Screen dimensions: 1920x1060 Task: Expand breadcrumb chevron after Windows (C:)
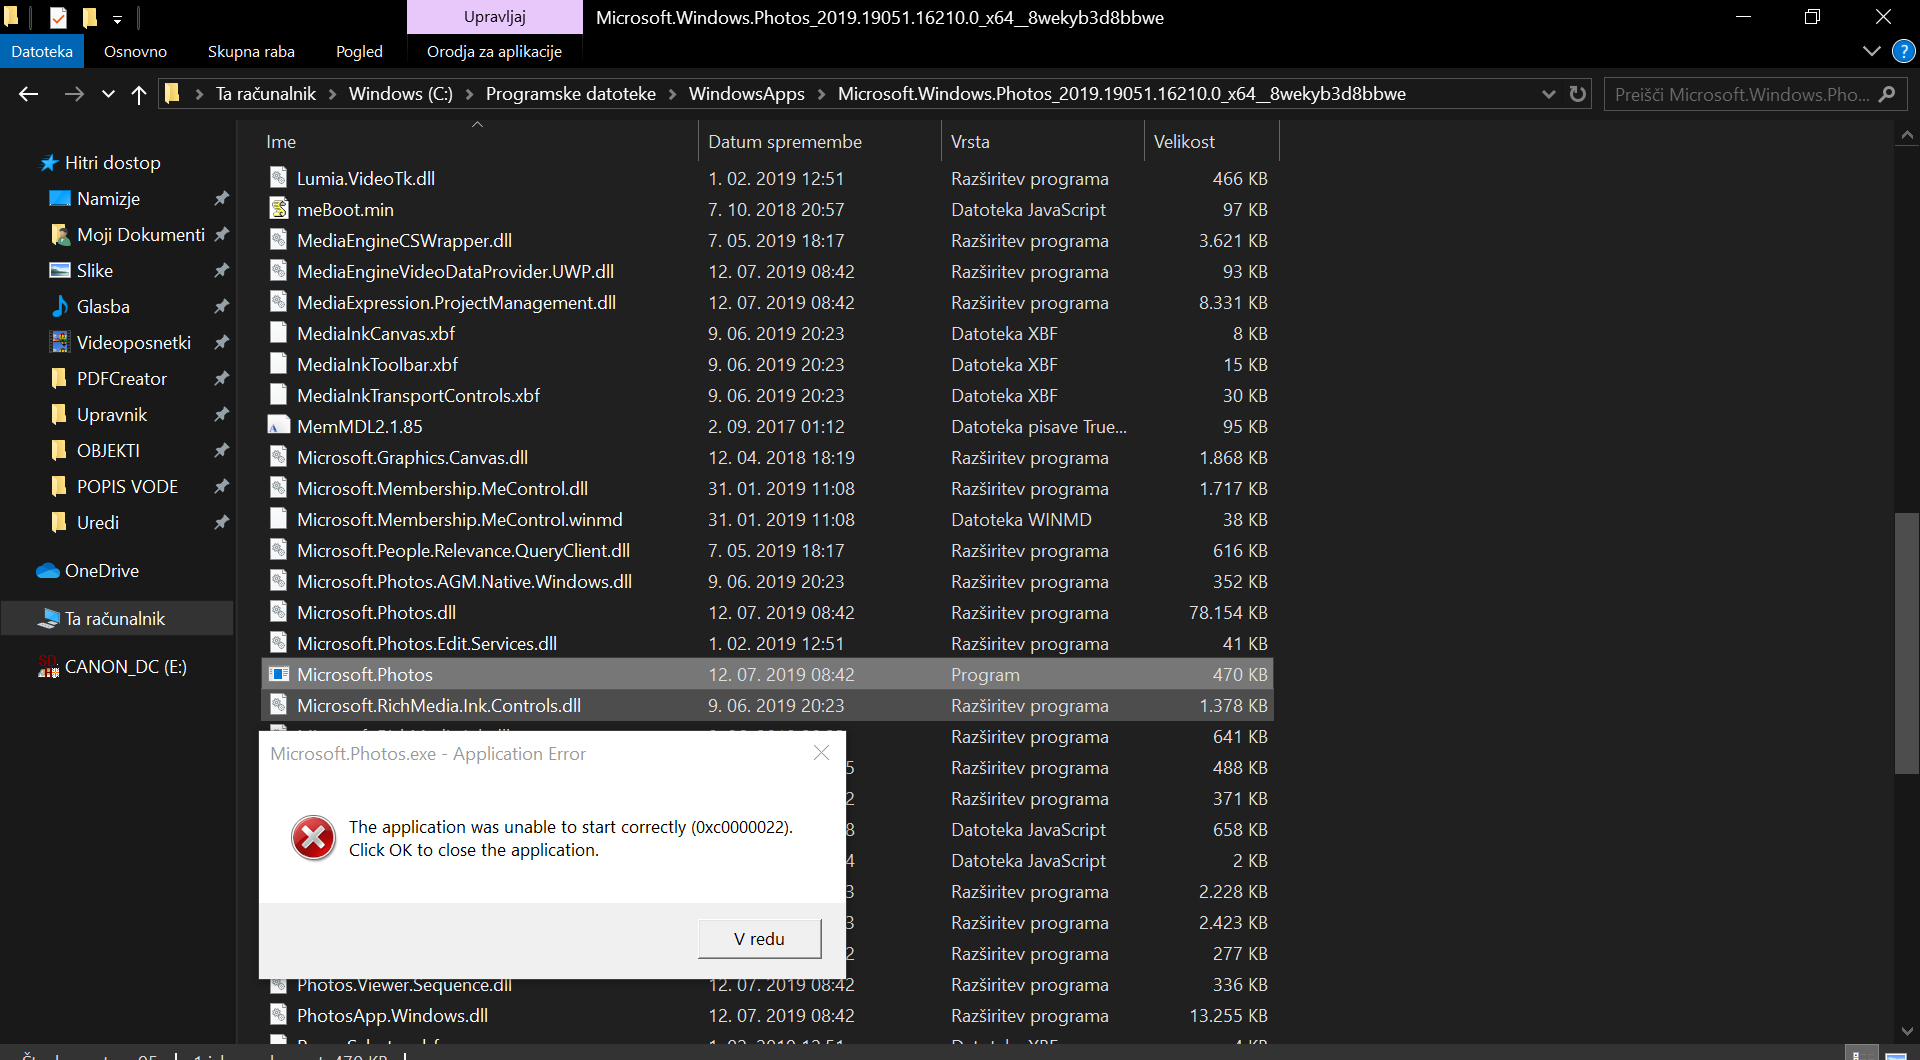pyautogui.click(x=469, y=94)
